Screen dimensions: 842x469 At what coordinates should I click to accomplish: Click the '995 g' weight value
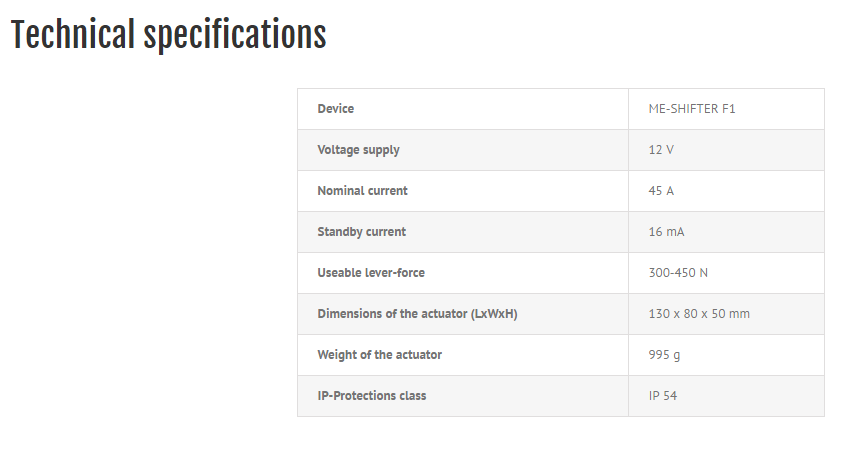[x=665, y=355]
